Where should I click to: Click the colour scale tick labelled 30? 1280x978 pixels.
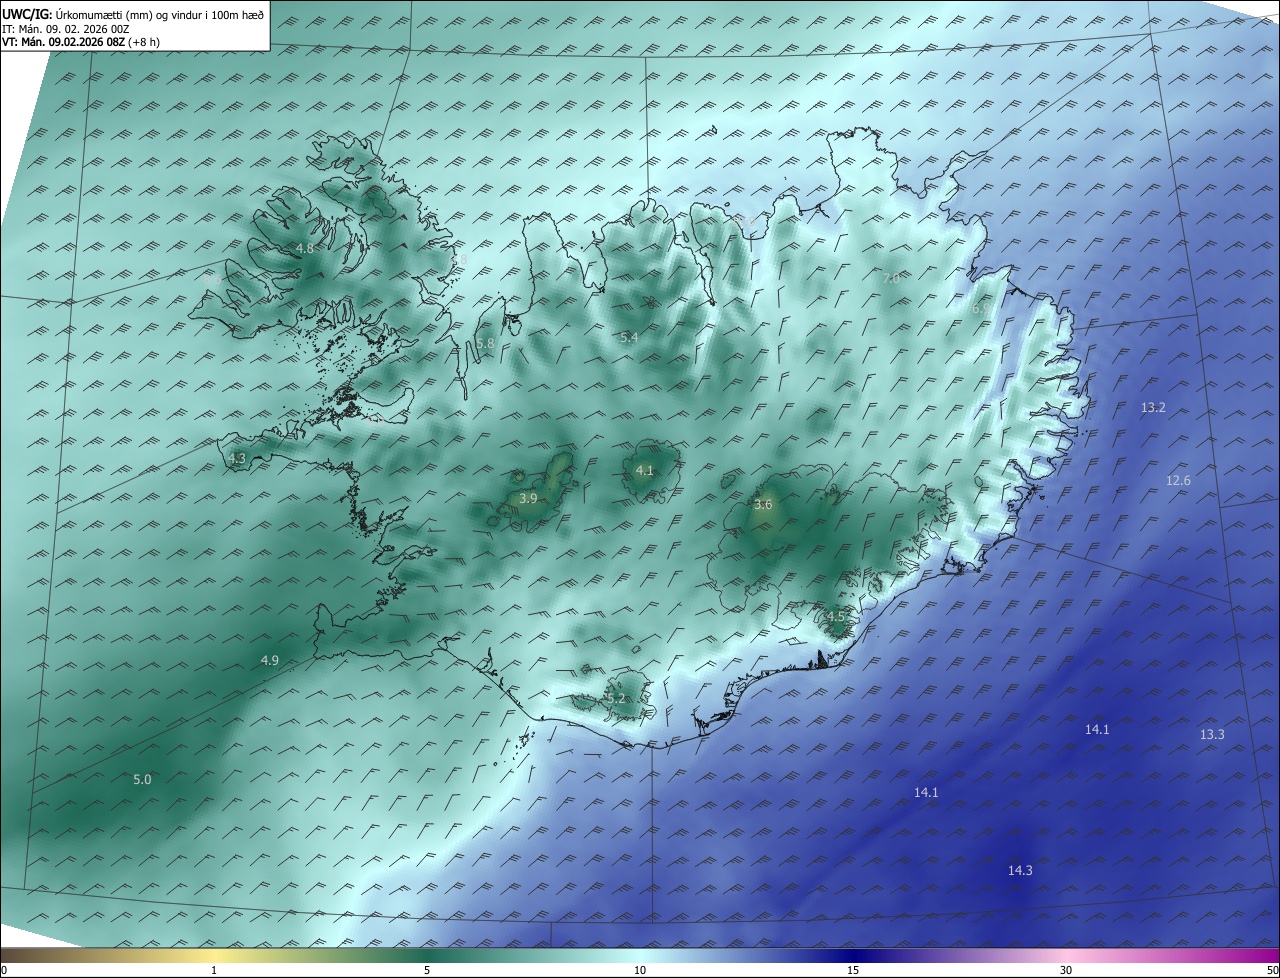[1066, 970]
